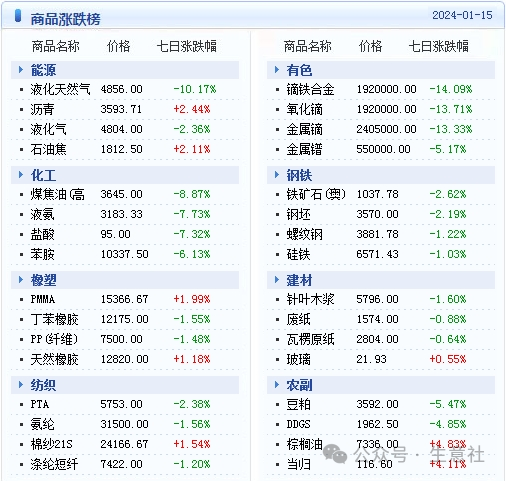Select commodity 豆粕

click(298, 404)
